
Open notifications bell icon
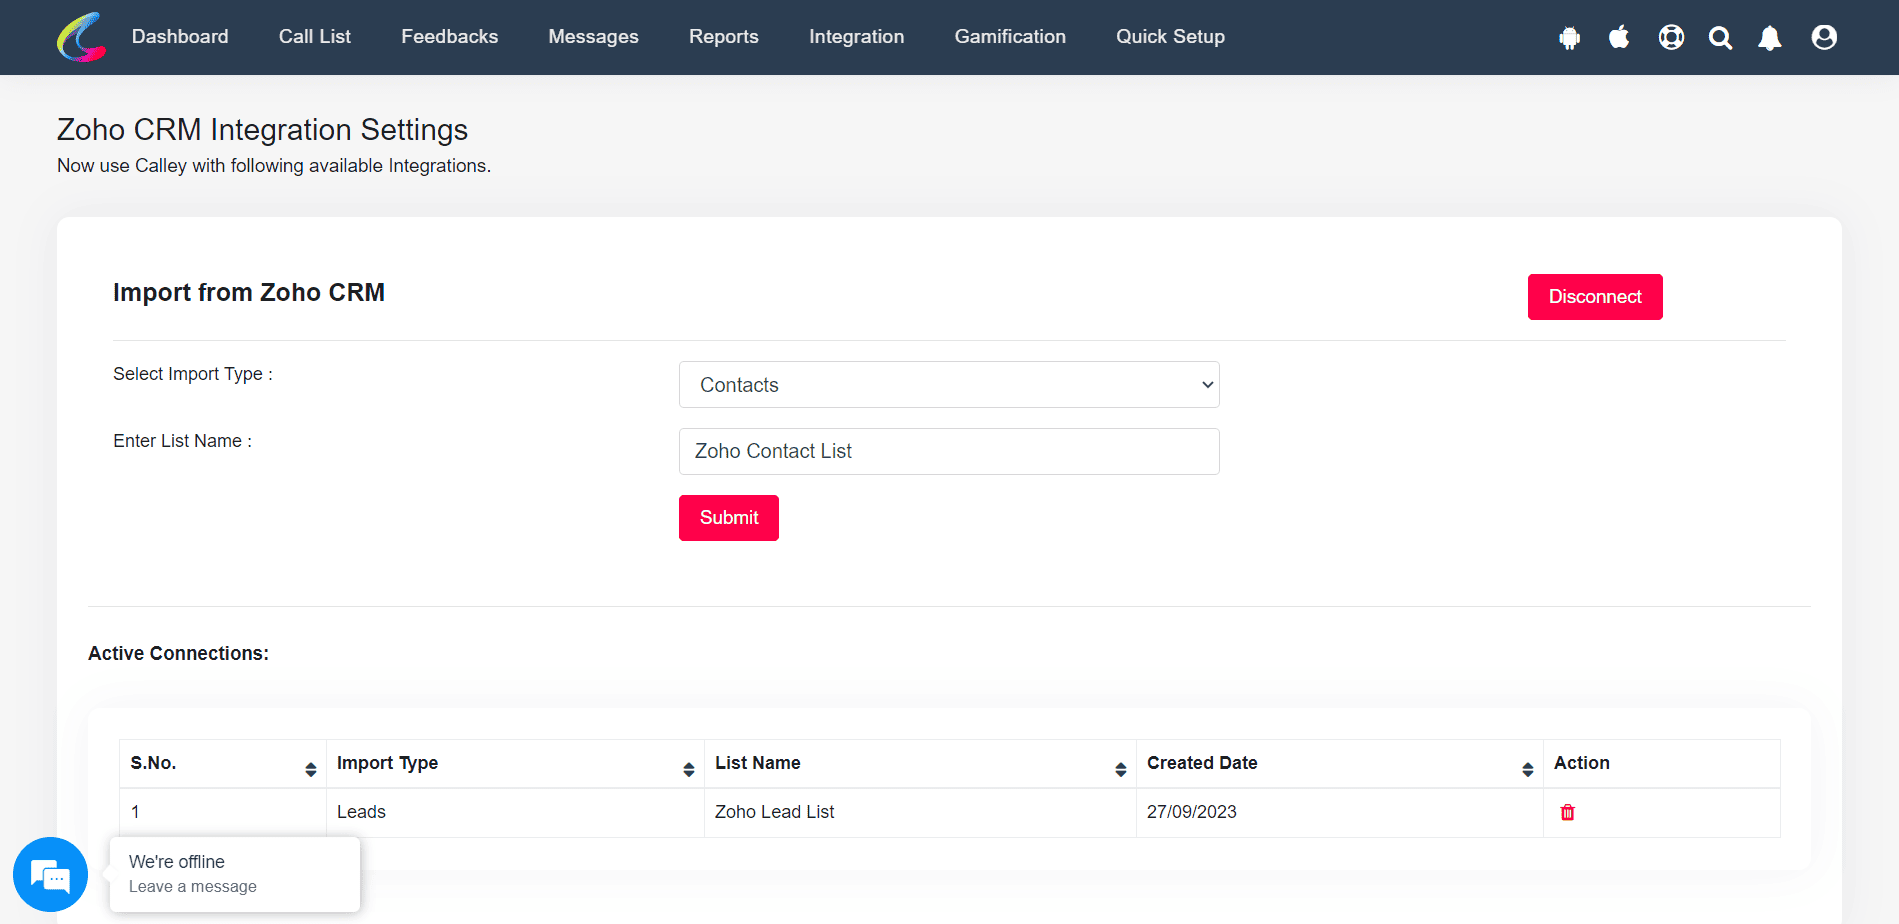pos(1770,38)
